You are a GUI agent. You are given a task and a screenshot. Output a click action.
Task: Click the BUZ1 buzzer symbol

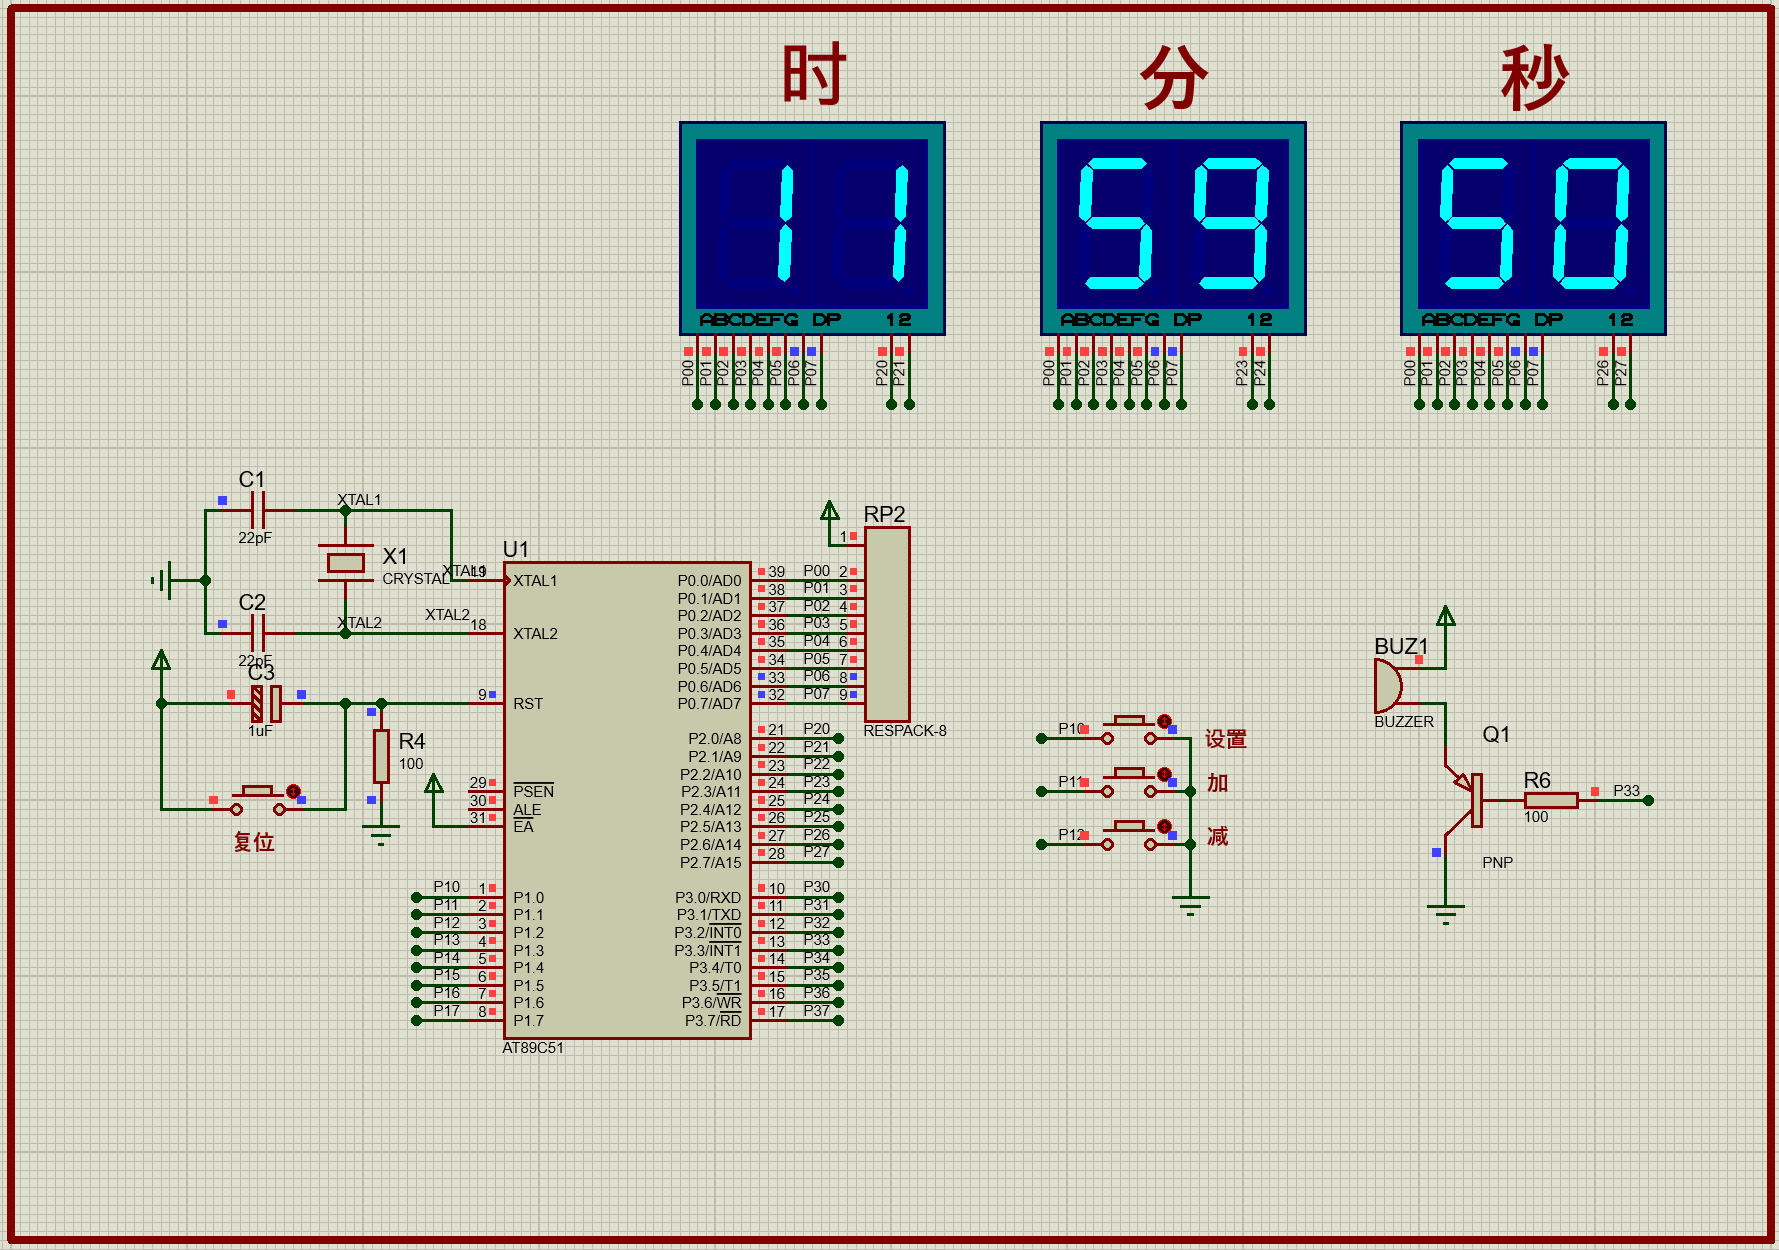pyautogui.click(x=1389, y=686)
